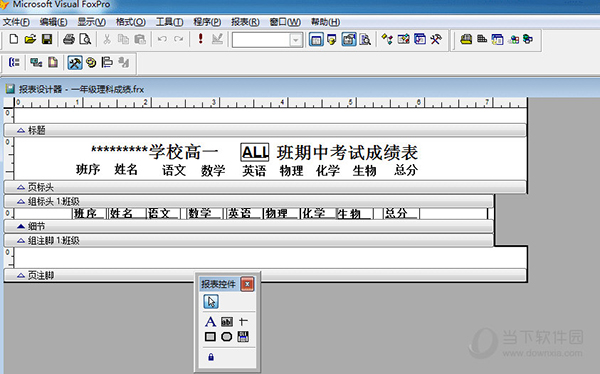This screenshot has height=374, width=600.
Task: Select the Field control tool
Action: 227,322
